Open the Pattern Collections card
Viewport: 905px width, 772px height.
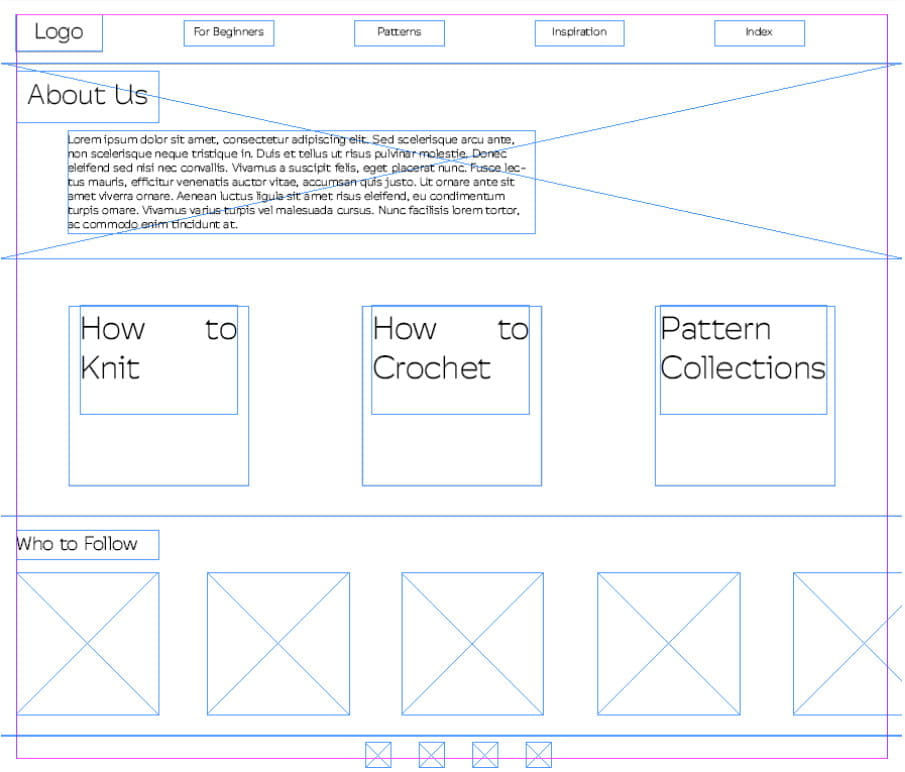click(745, 396)
